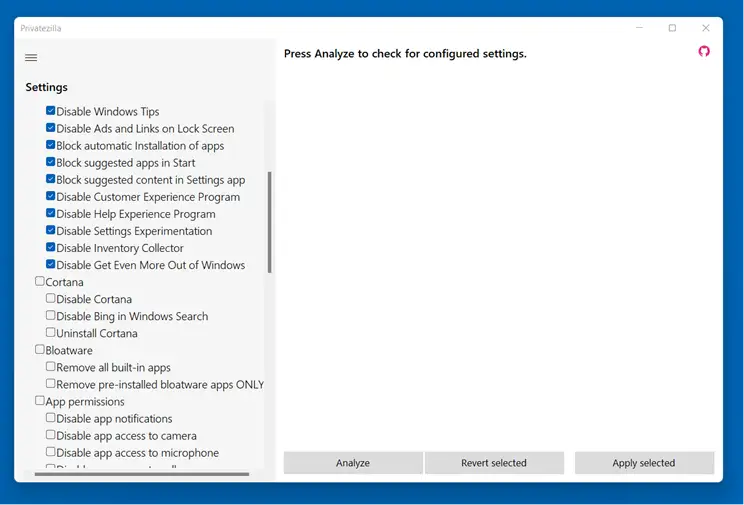Toggle Block suggested apps in Start

tap(51, 162)
